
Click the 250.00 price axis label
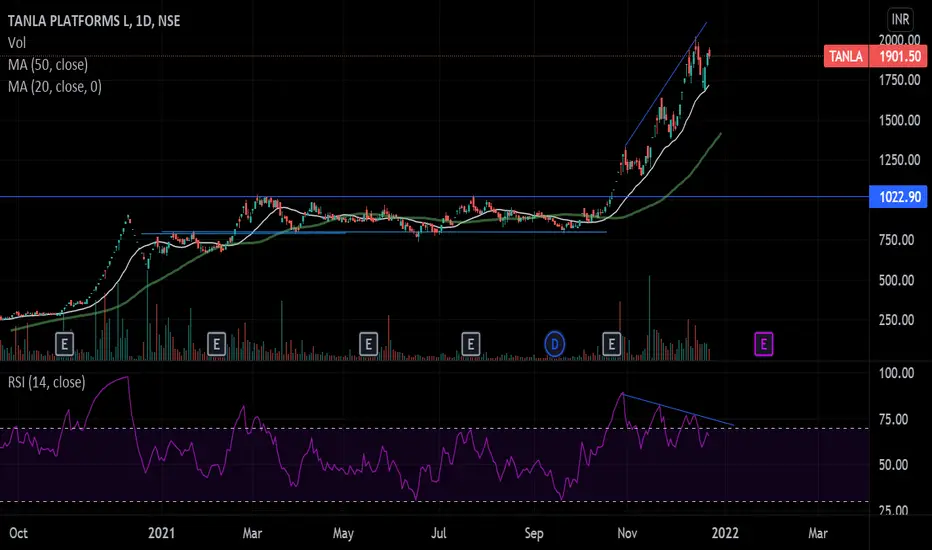click(x=896, y=320)
